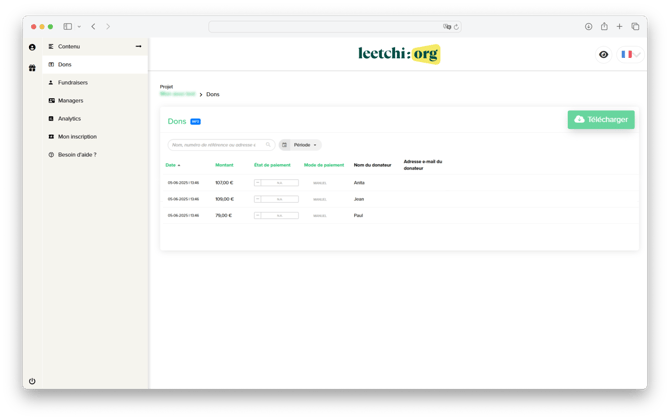Show Safari tab overview icon

(x=635, y=27)
